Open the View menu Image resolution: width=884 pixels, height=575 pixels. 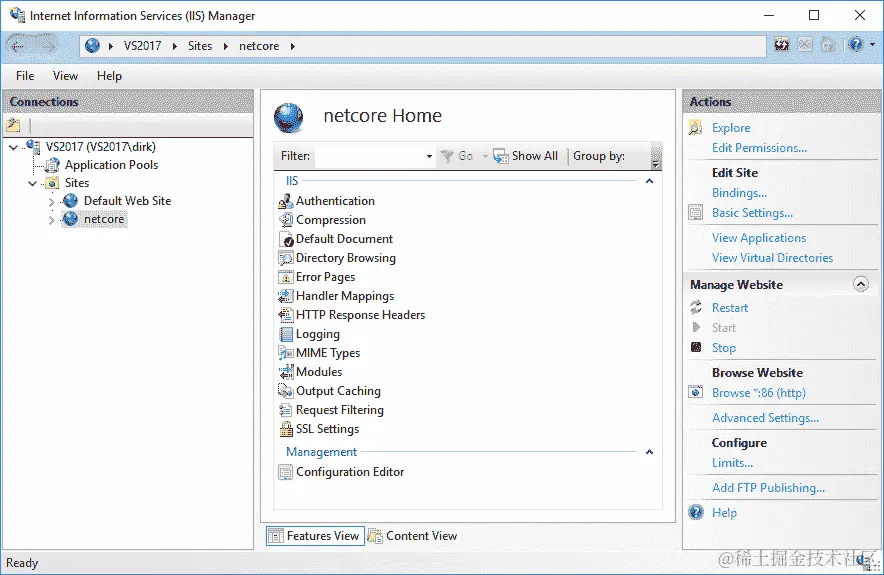[65, 76]
